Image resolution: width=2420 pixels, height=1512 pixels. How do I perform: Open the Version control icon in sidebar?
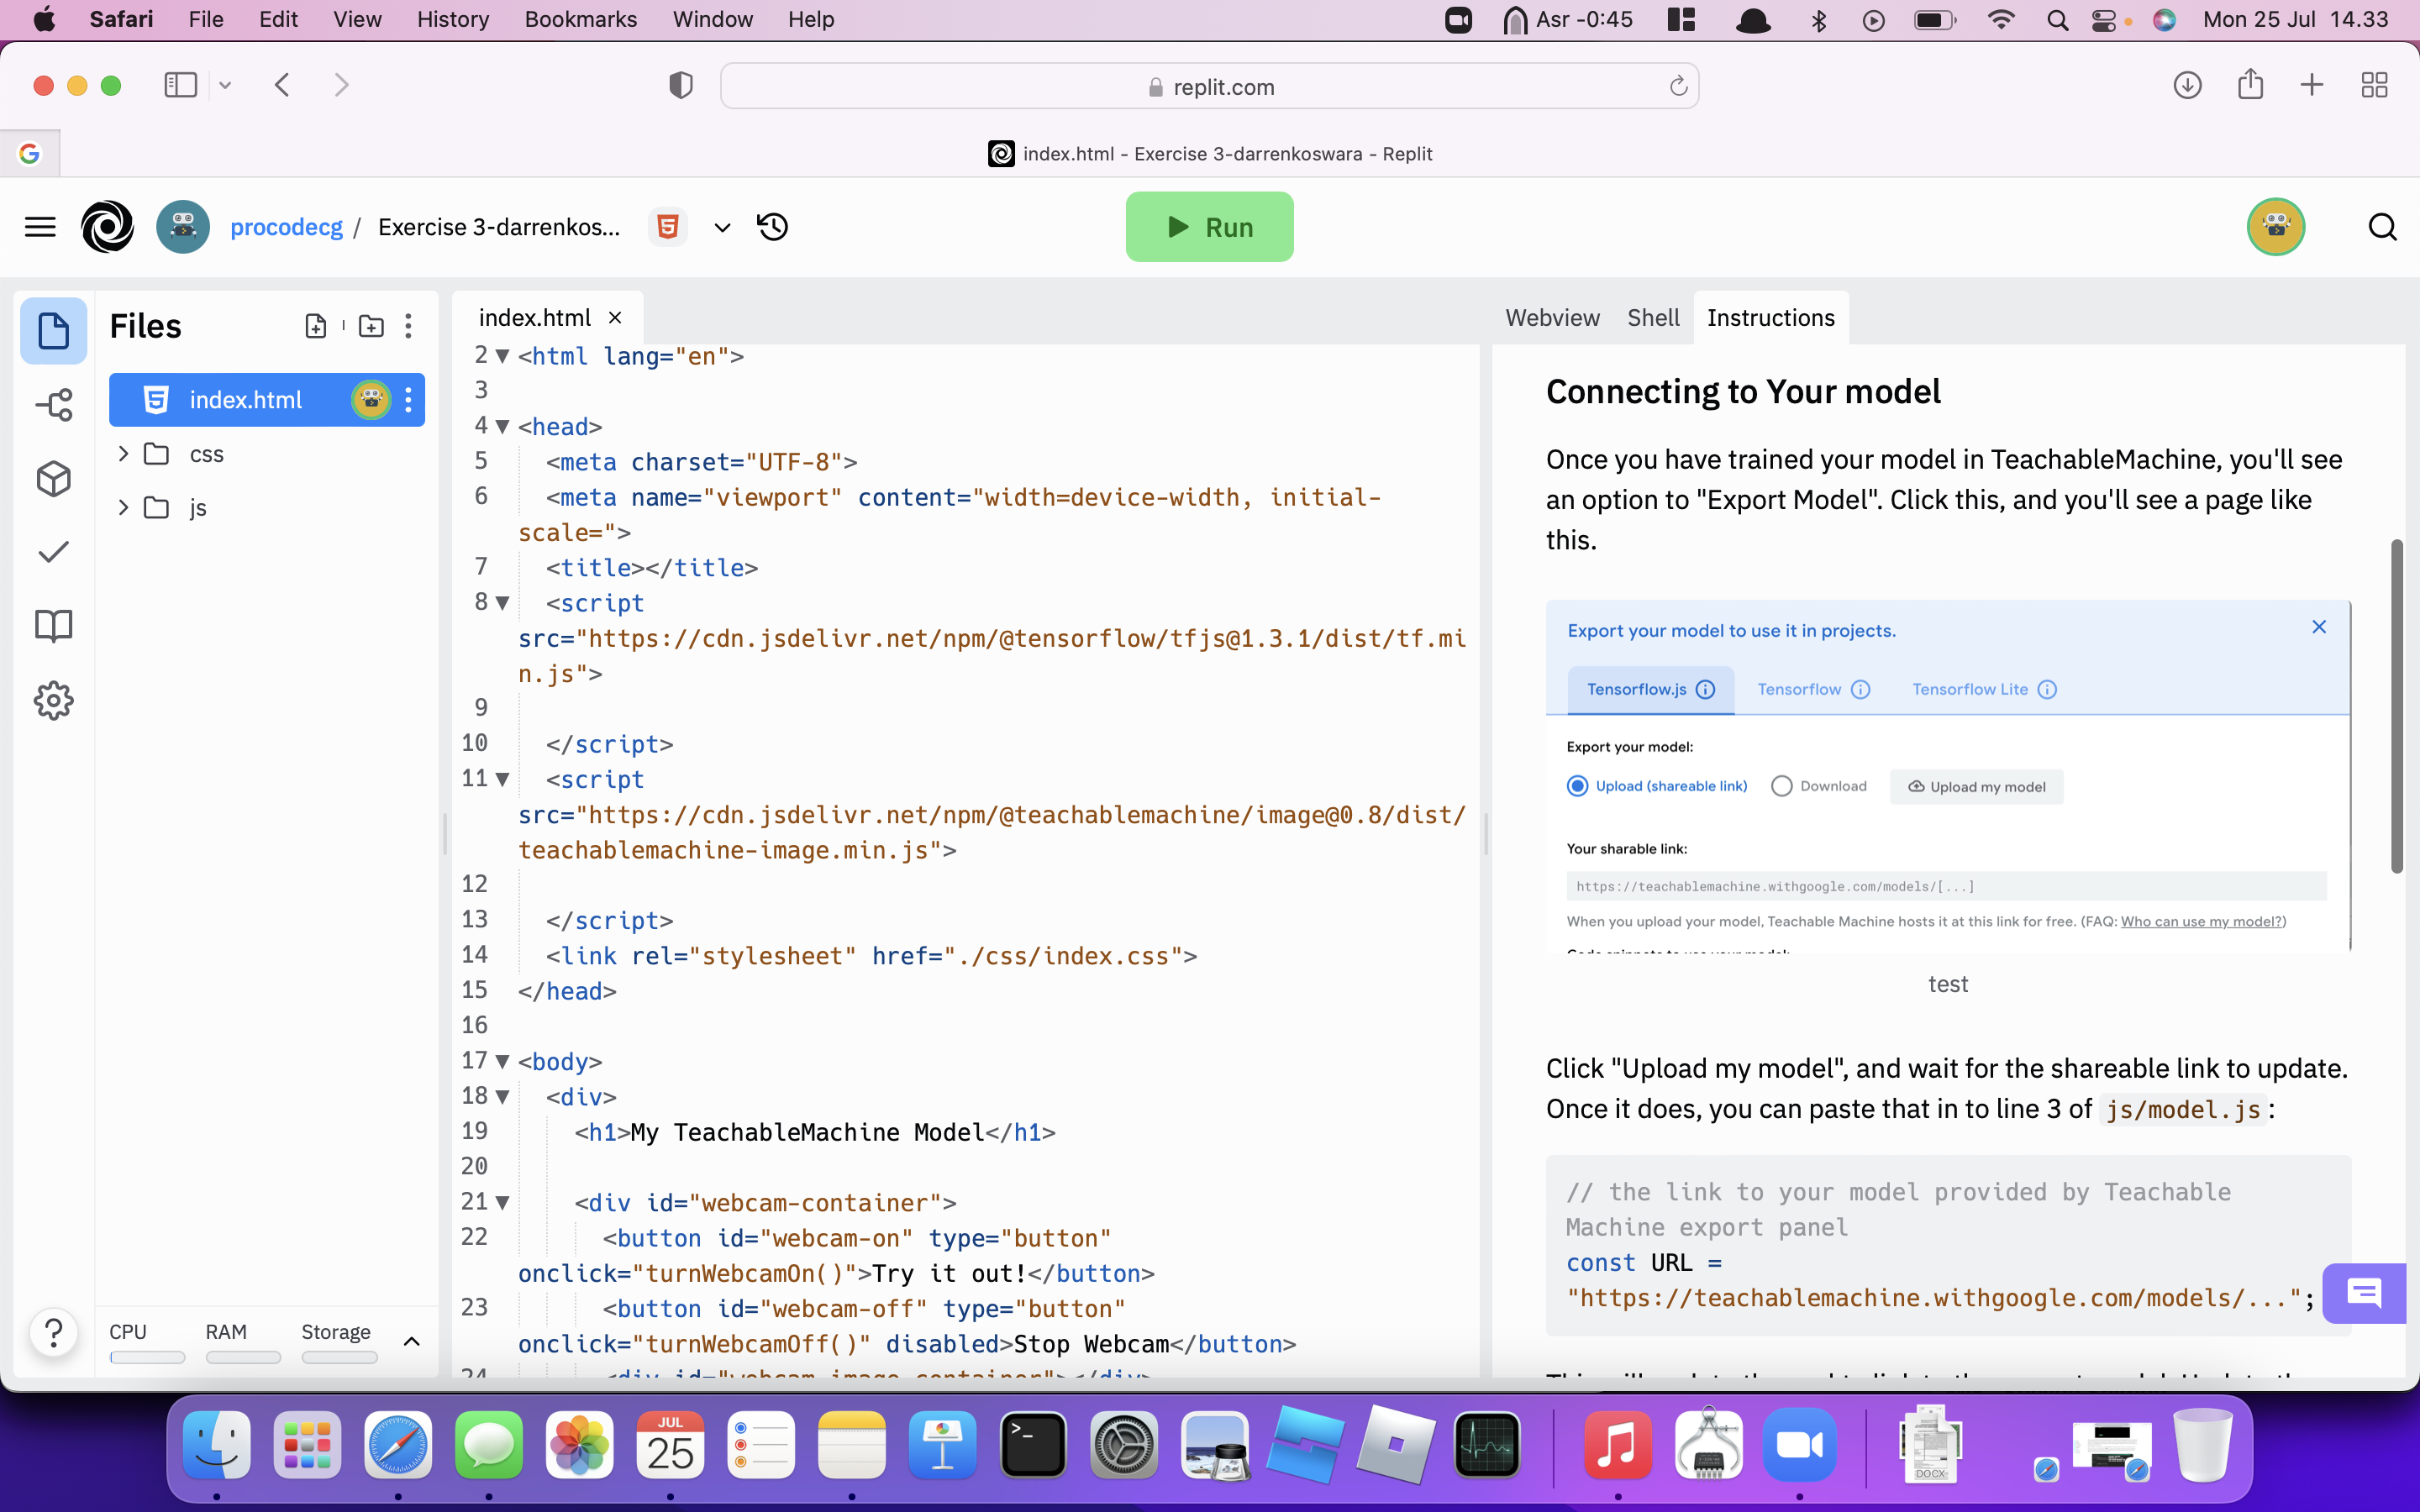[x=53, y=405]
